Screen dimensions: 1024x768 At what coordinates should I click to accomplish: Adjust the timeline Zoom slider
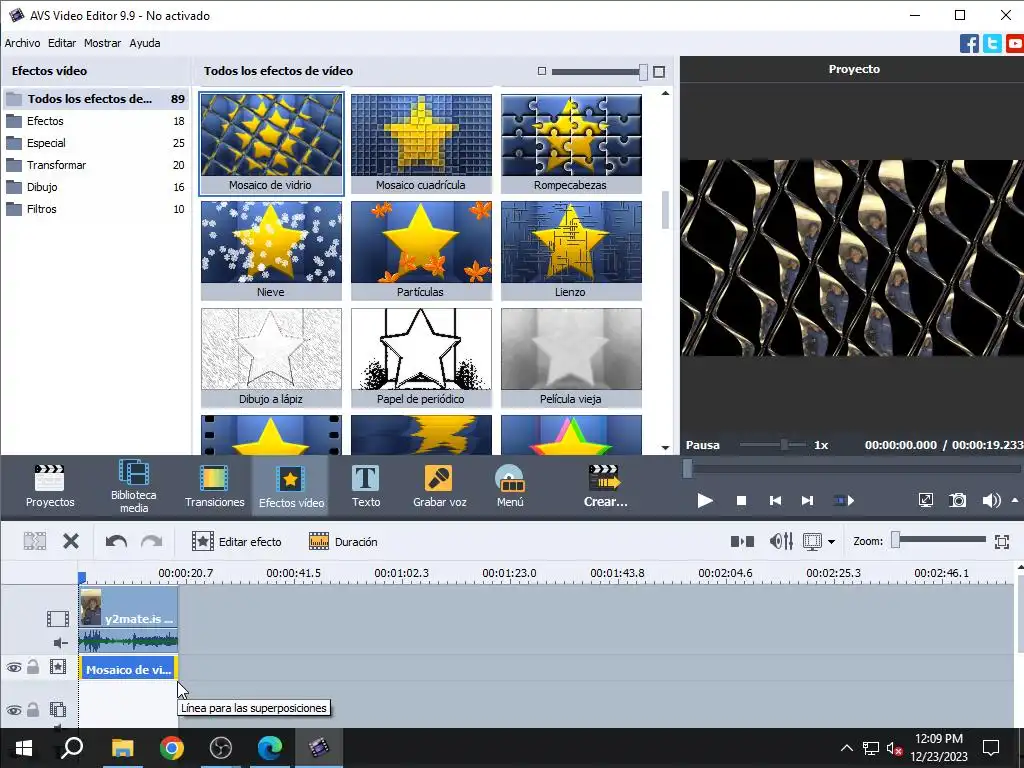(x=896, y=540)
